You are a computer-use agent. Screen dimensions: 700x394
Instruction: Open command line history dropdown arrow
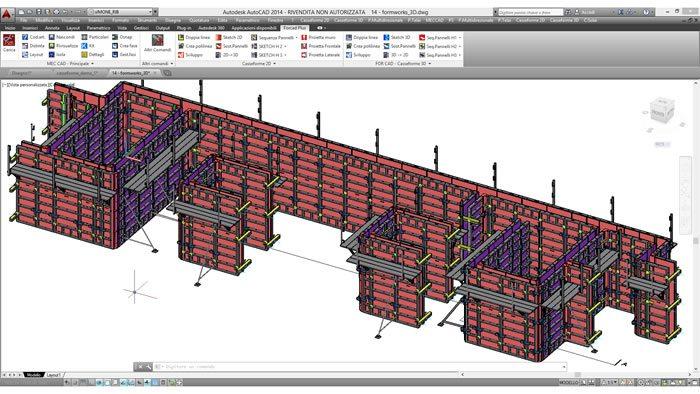coord(564,367)
